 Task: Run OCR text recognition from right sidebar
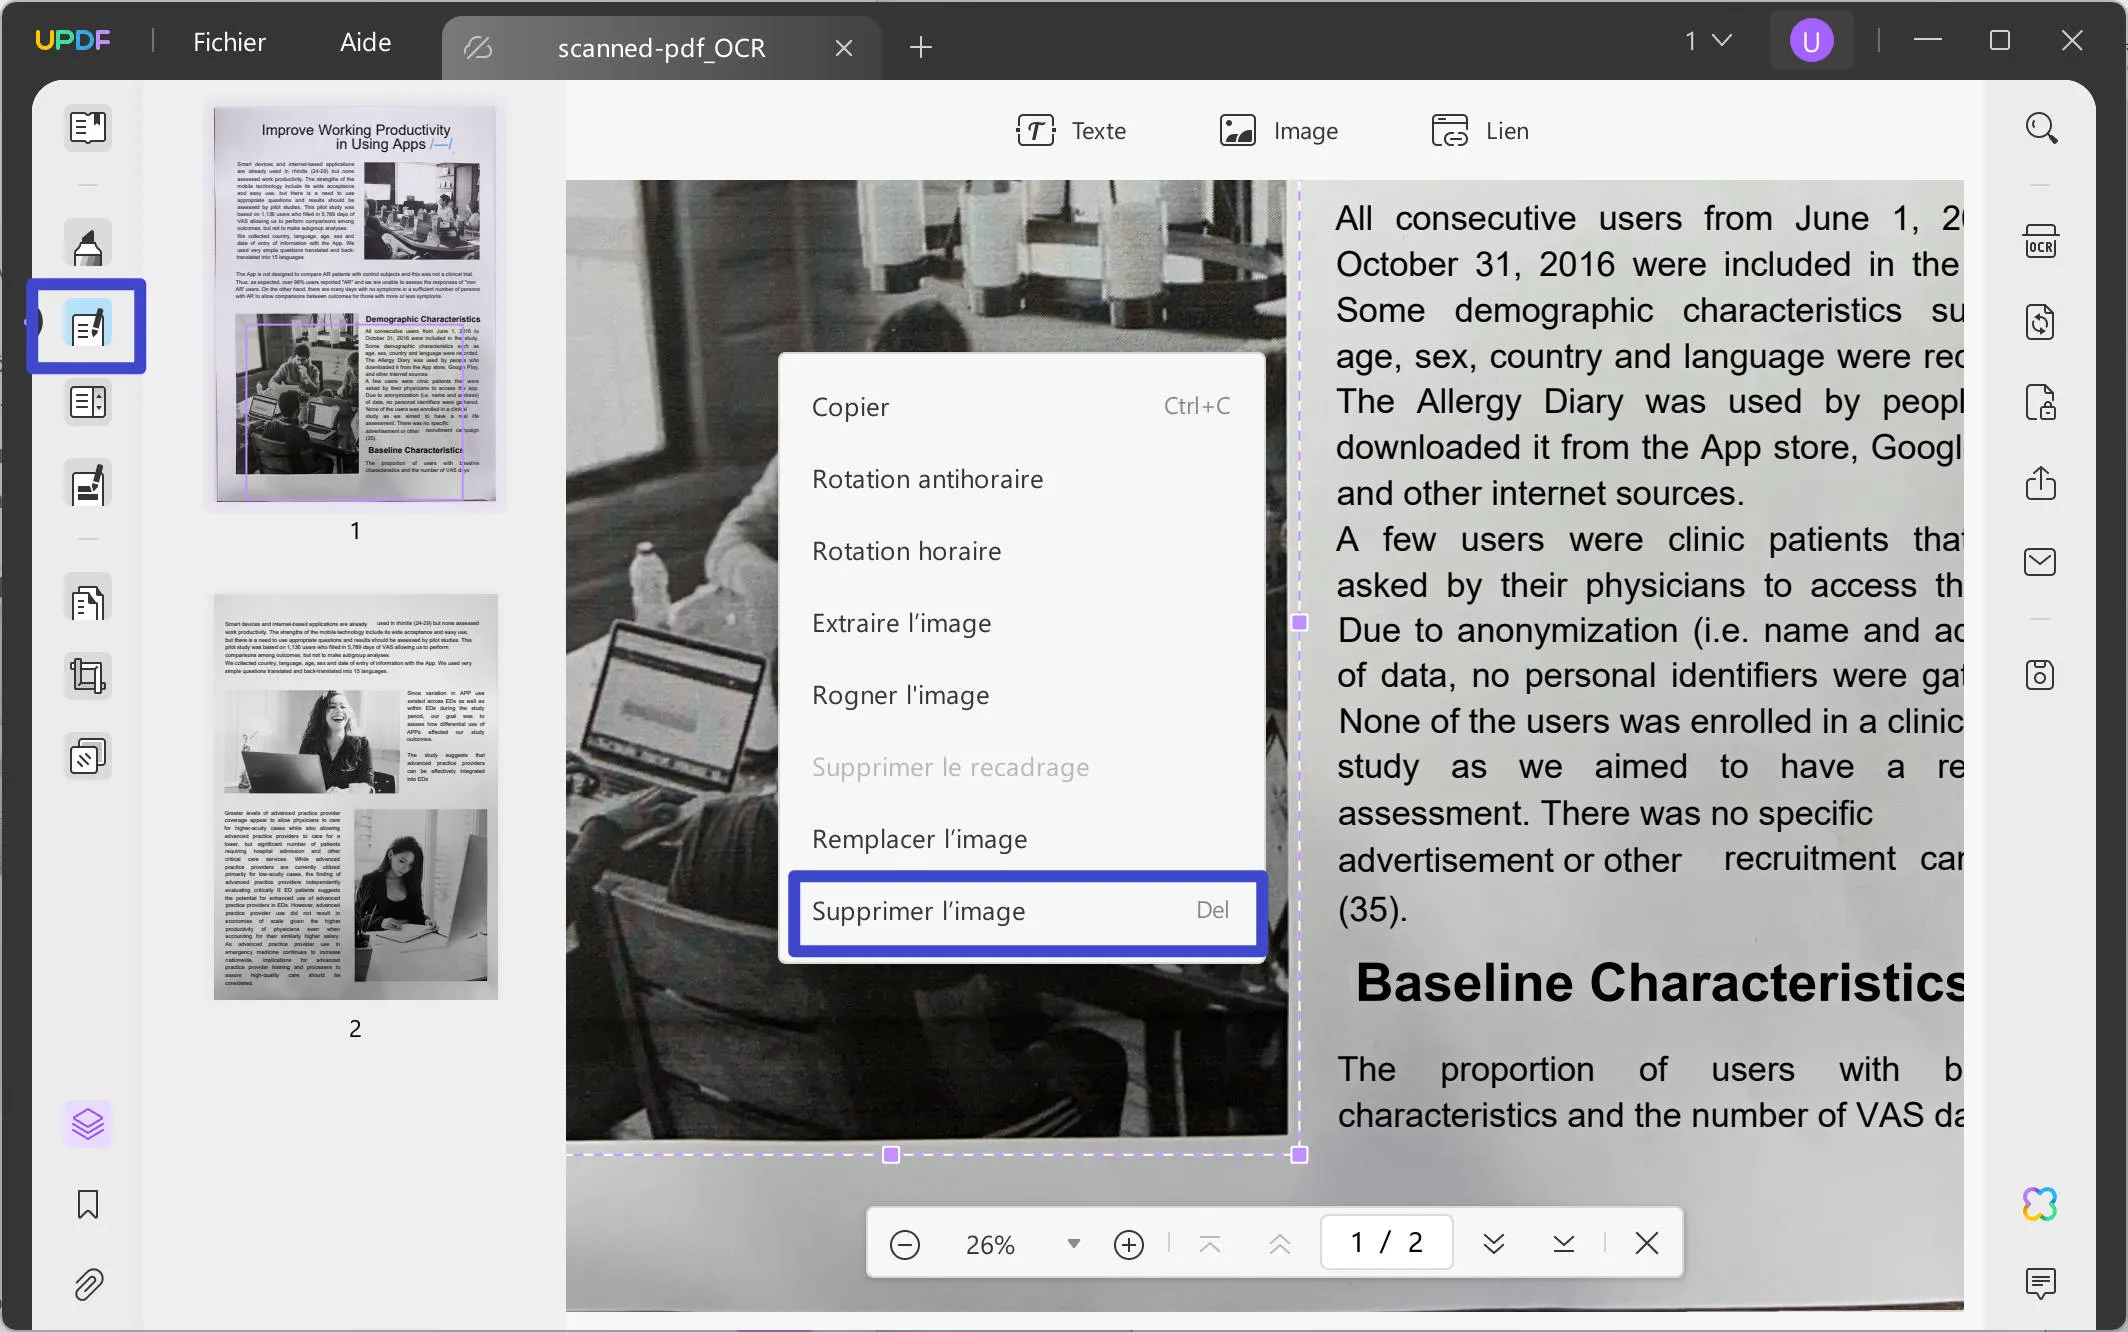click(2040, 243)
